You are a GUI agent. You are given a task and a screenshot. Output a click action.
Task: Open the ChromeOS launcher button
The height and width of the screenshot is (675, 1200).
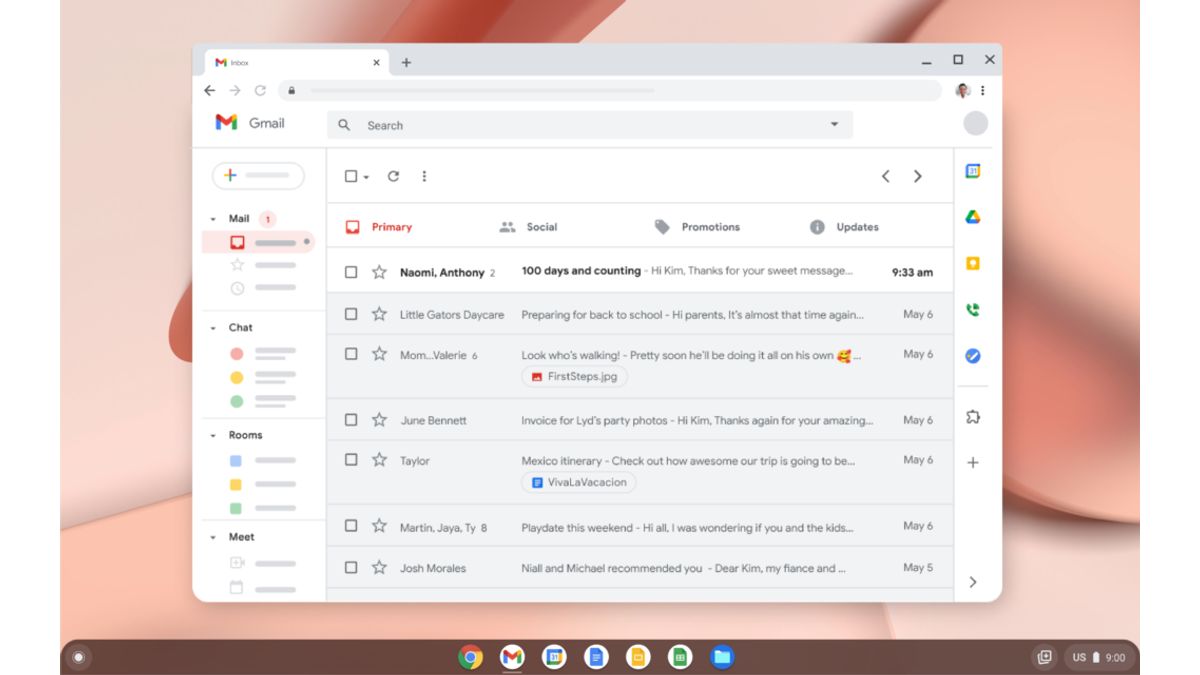(78, 657)
